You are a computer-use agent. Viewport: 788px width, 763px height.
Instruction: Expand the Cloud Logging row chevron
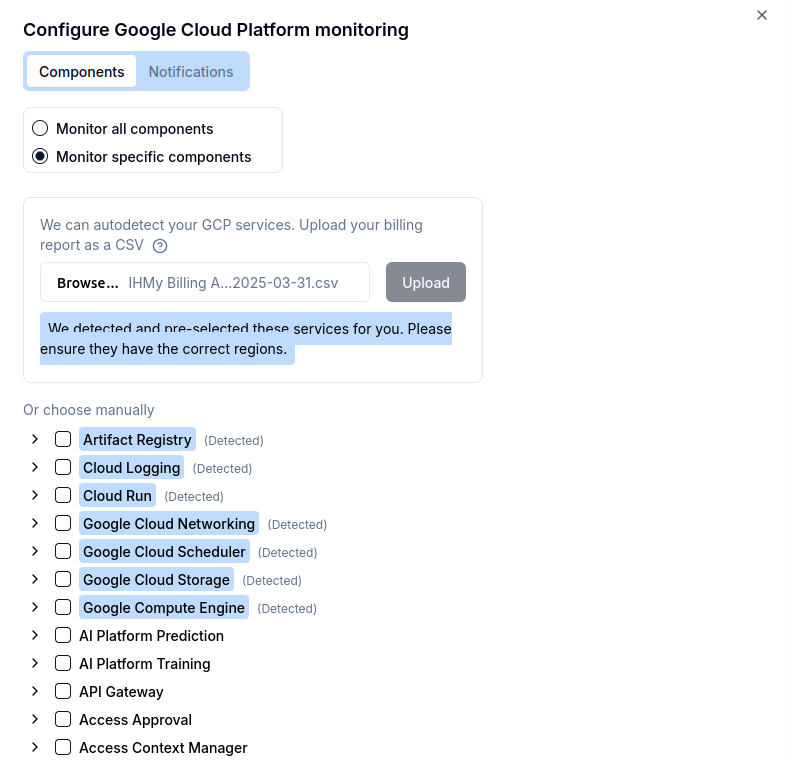(35, 467)
